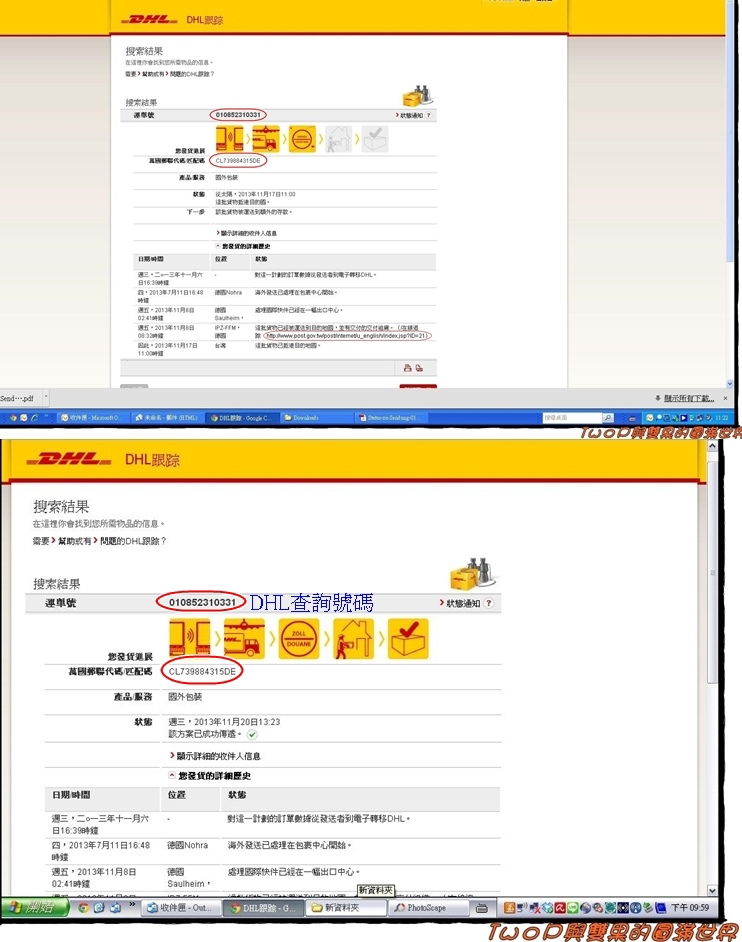The width and height of the screenshot is (742, 942).
Task: Expand 顯示詳細的收件人信息 in upper window
Action: point(246,232)
